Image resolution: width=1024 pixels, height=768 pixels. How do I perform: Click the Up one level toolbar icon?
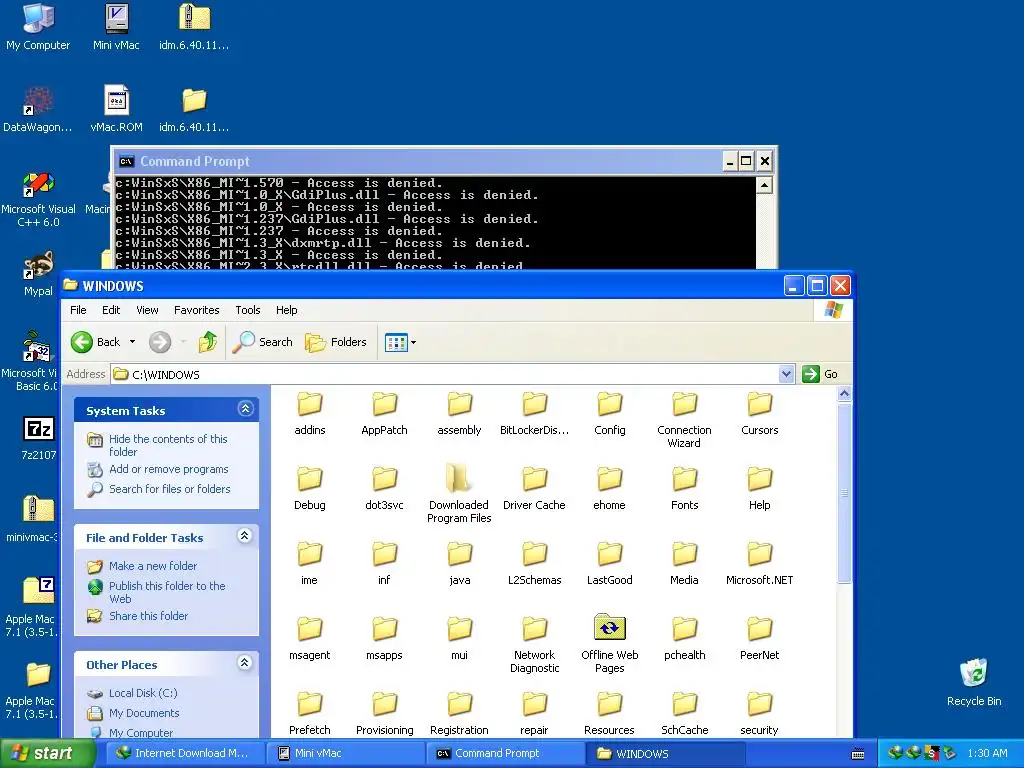point(208,342)
